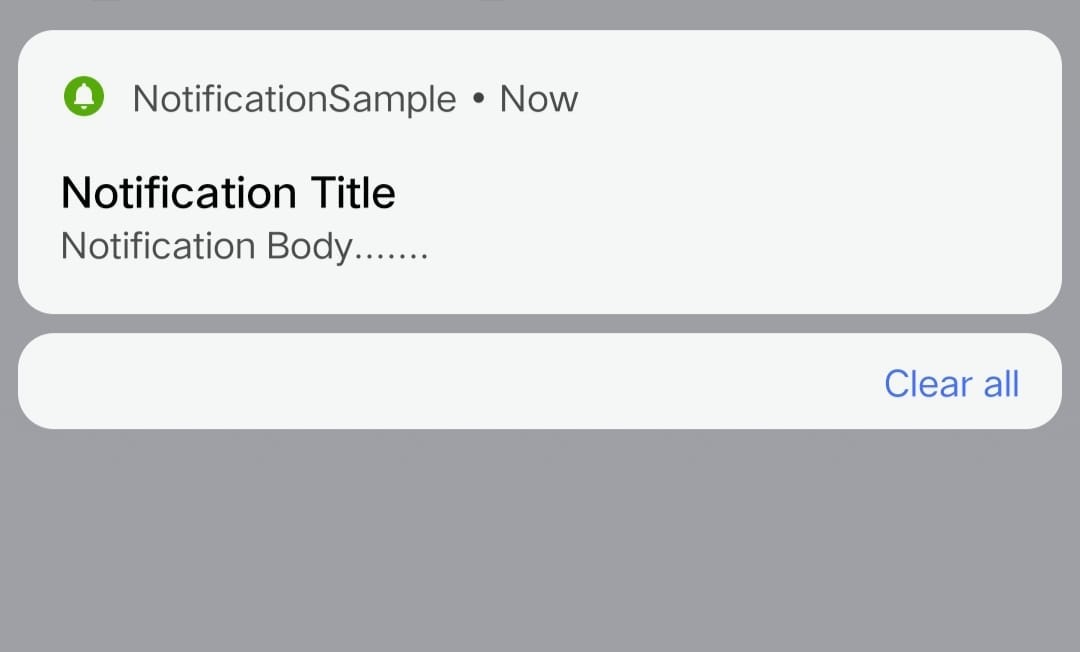Click the NotificationSample app name label

294,97
